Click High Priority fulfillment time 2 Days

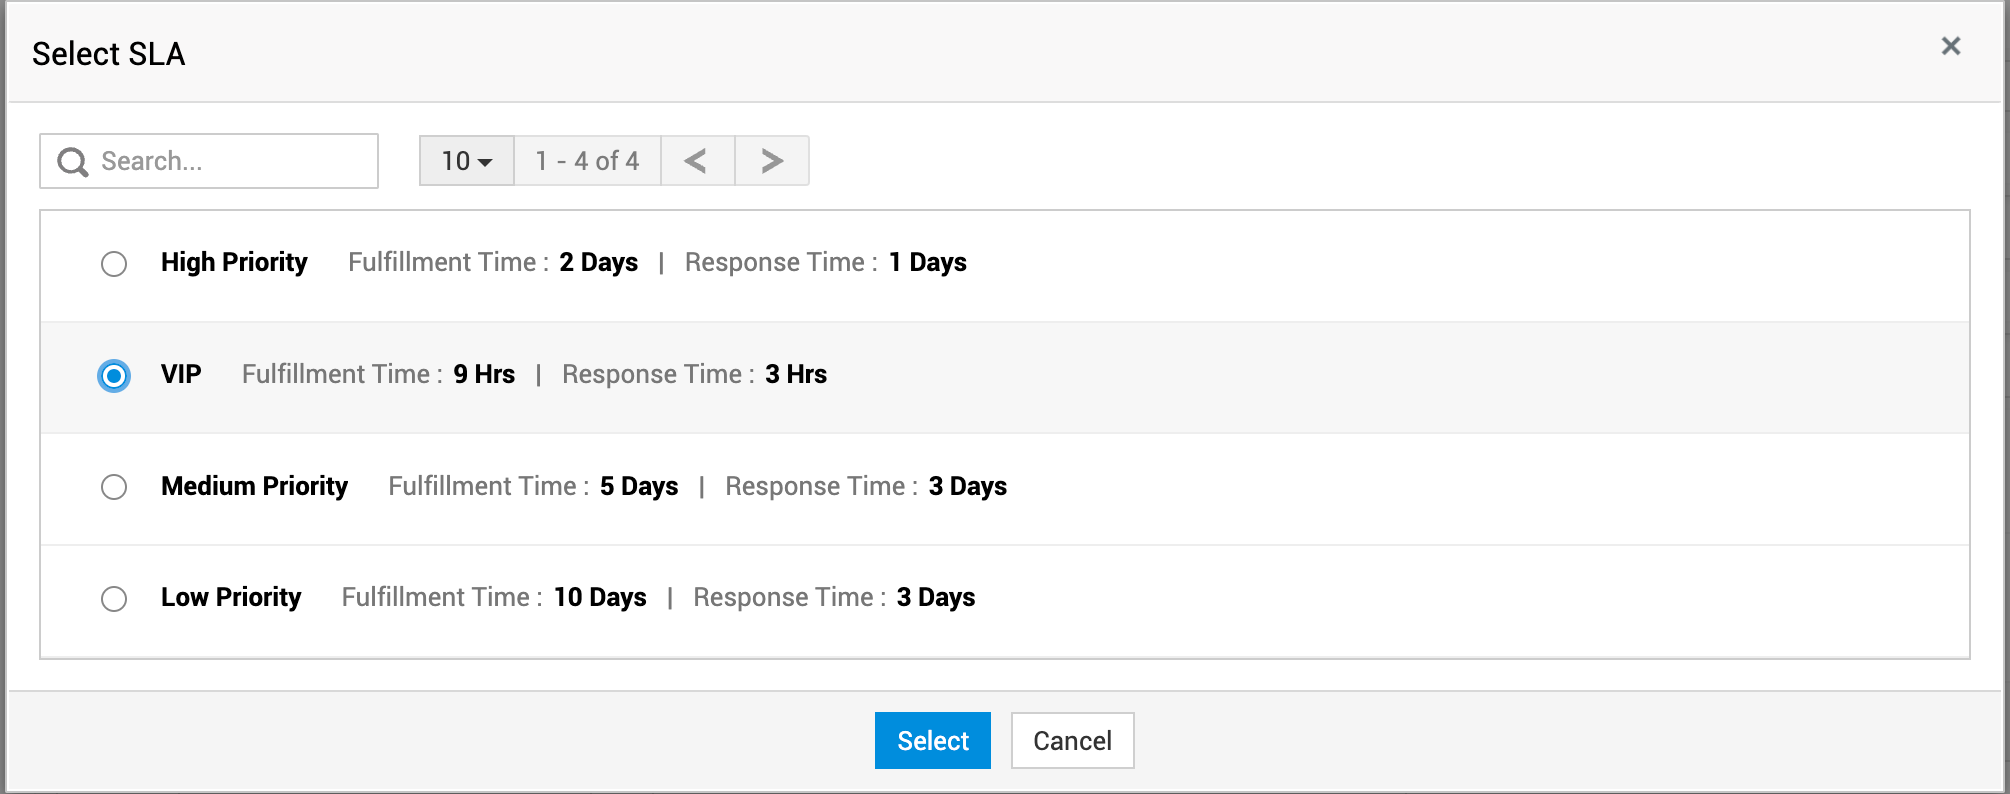598,262
